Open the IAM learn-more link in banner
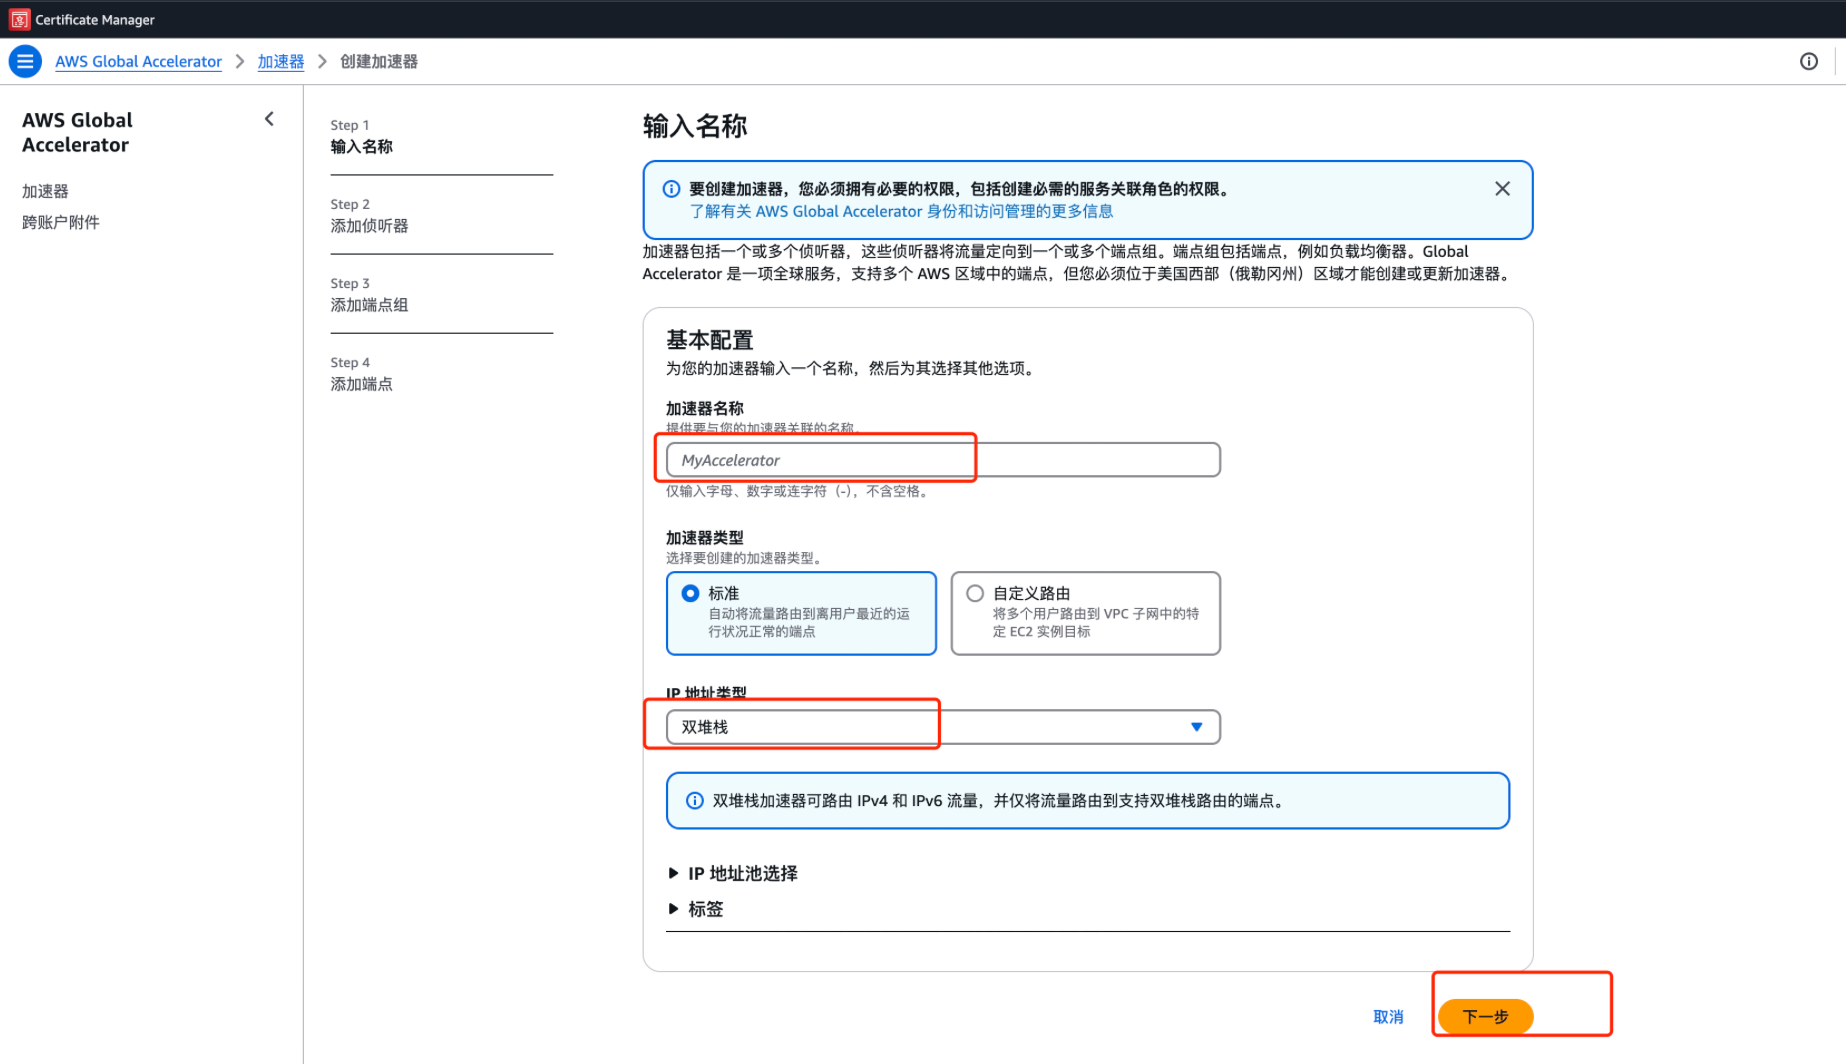 [x=901, y=211]
